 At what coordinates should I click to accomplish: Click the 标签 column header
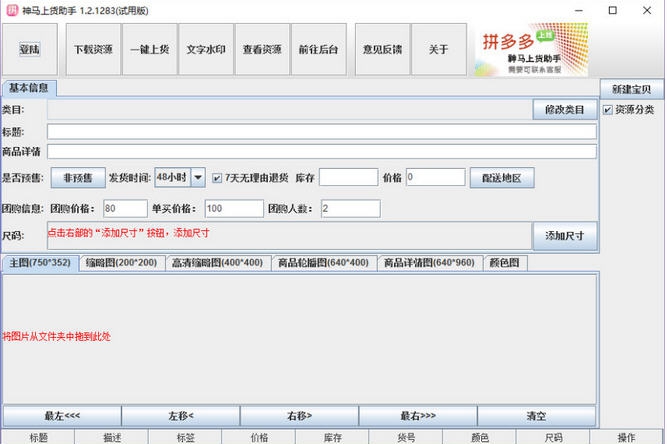click(x=185, y=437)
